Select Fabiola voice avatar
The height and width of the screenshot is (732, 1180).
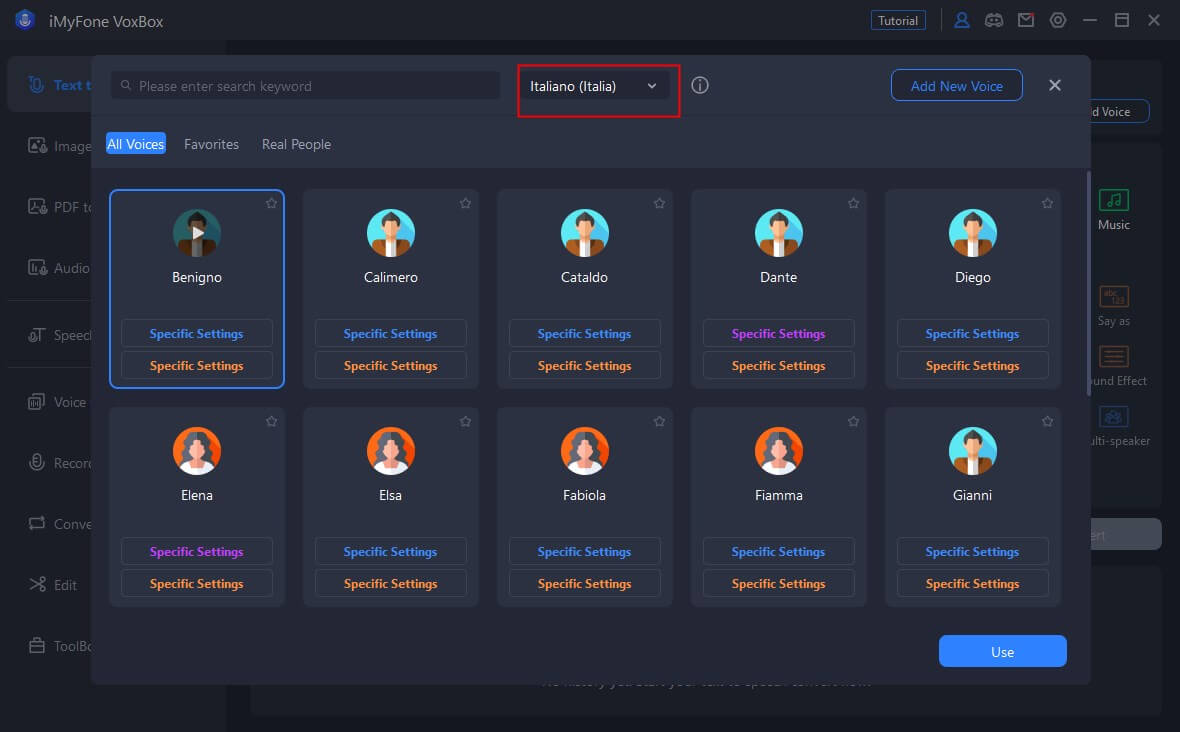point(585,451)
